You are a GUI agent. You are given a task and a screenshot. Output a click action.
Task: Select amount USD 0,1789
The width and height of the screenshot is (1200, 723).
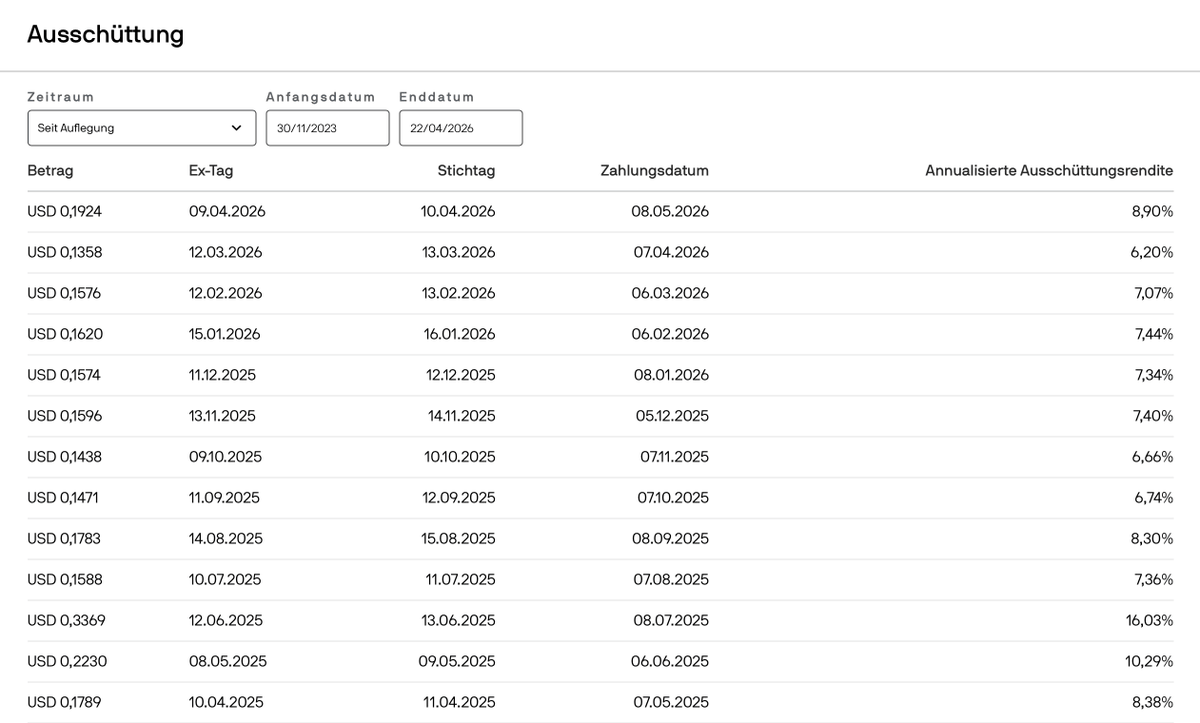coord(65,703)
